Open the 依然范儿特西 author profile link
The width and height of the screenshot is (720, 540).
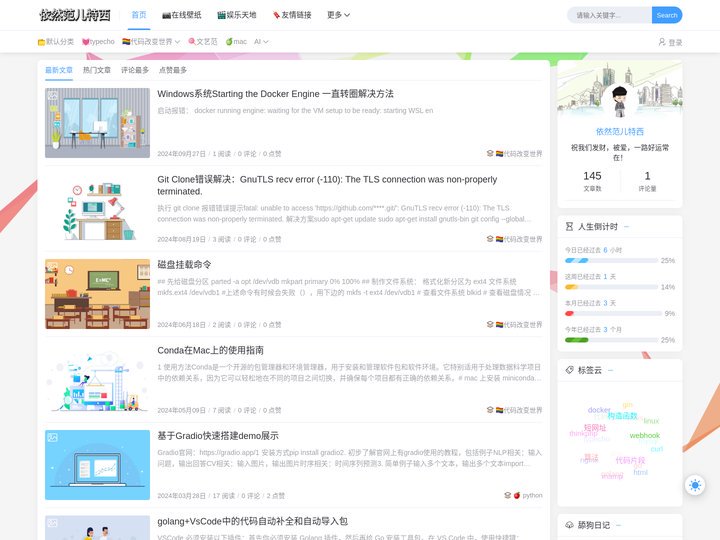pos(619,131)
